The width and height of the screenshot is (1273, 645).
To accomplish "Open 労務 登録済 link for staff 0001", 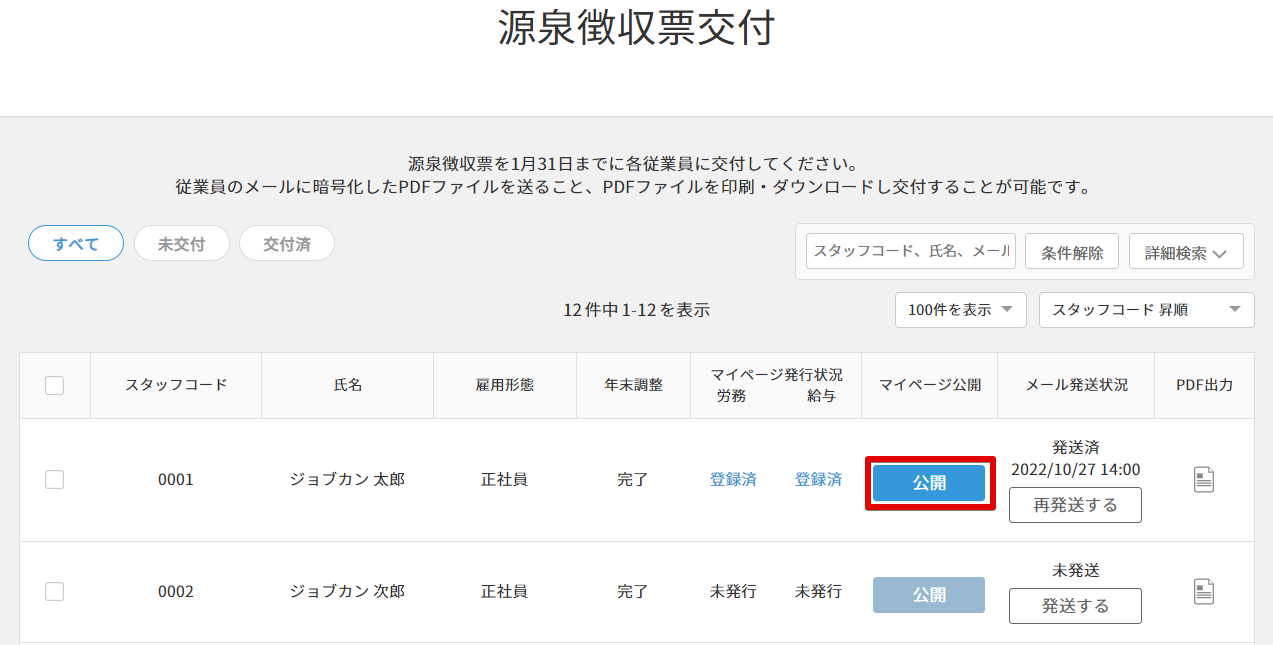I will (733, 480).
